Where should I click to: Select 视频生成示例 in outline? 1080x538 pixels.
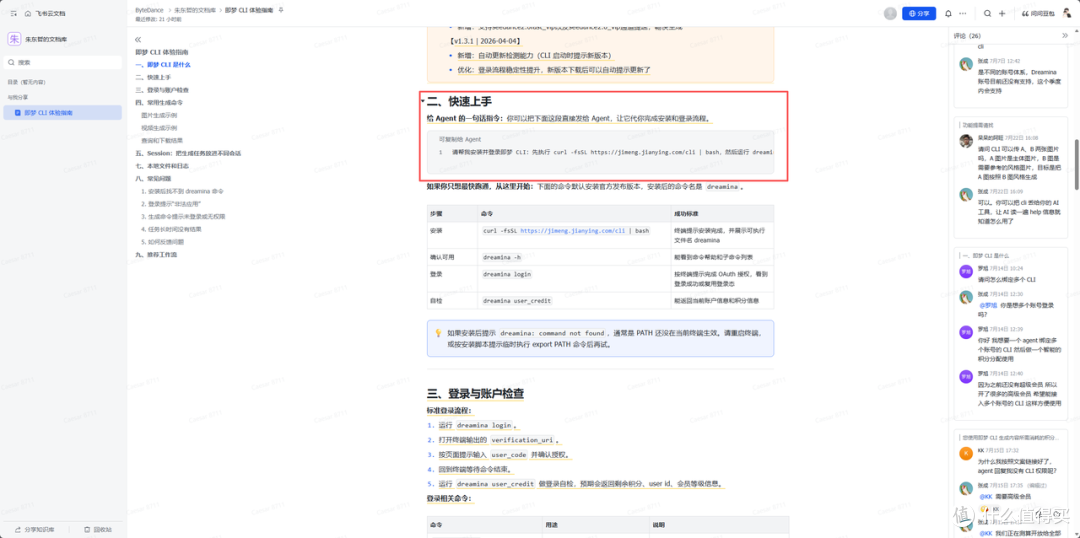point(159,127)
